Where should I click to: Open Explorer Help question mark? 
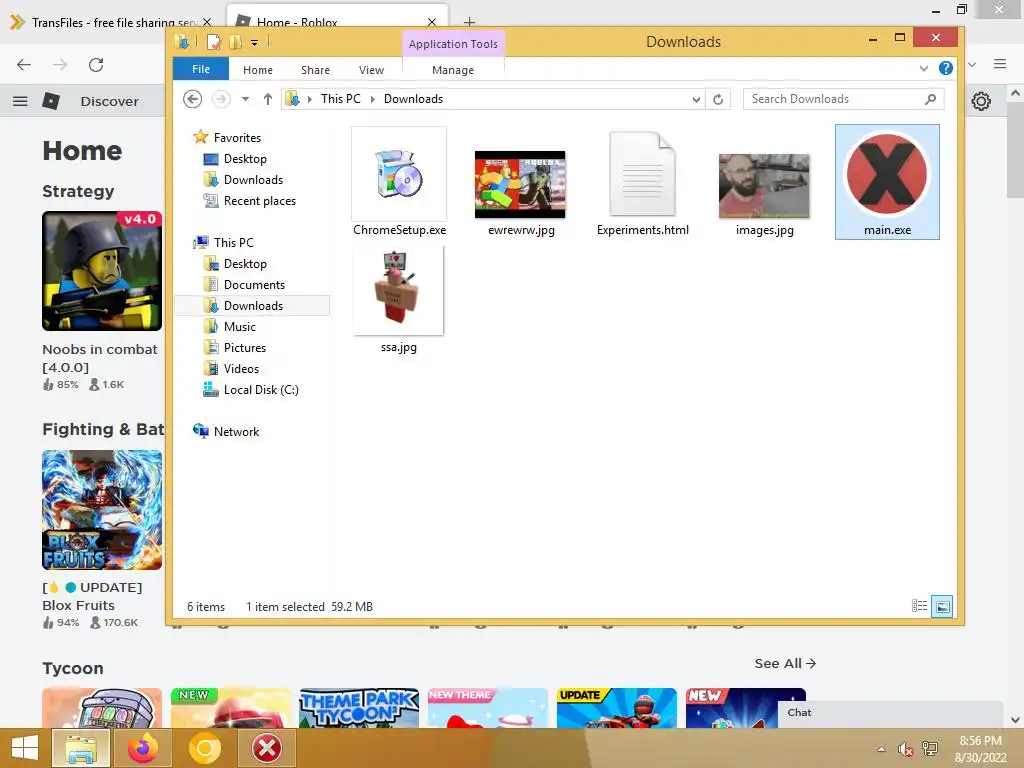point(946,68)
